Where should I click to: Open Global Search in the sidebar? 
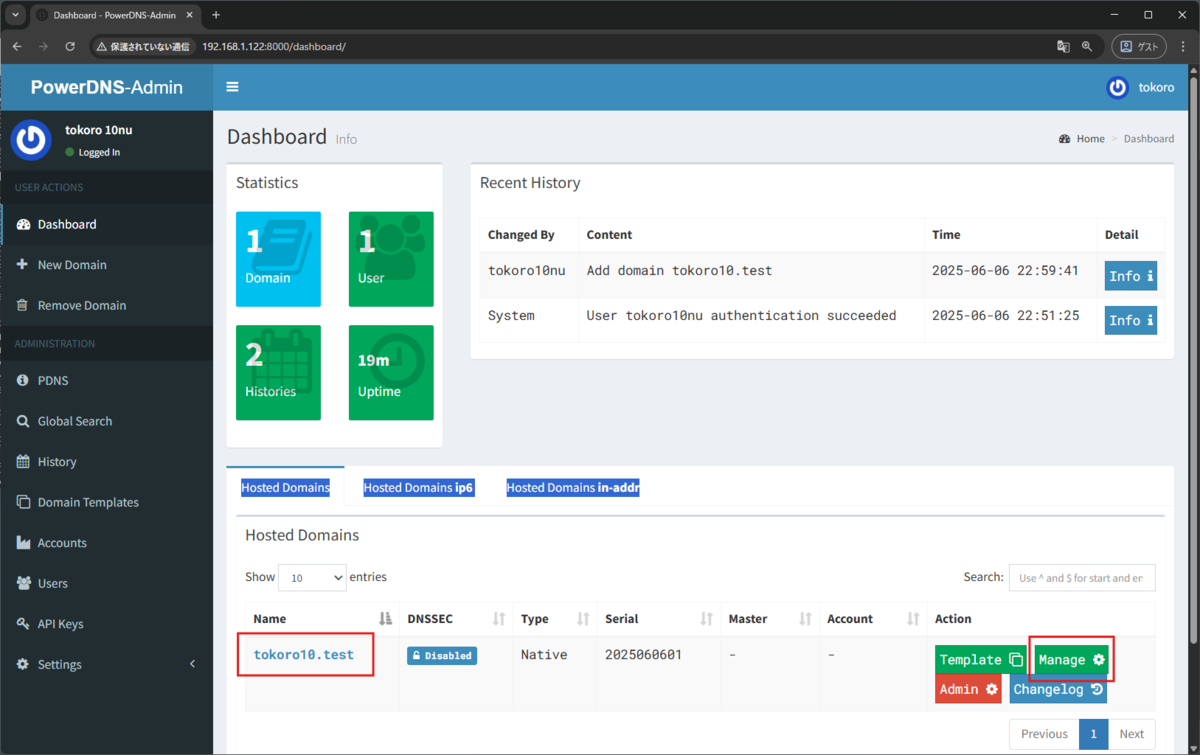(x=106, y=421)
